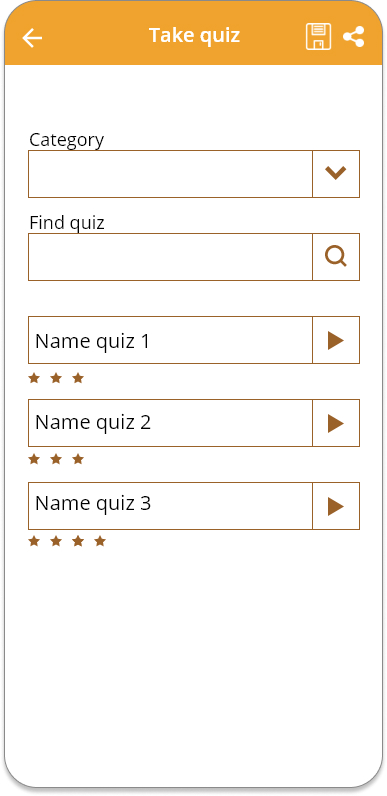Expand the Category dropdown chevron
Image resolution: width=387 pixels, height=796 pixels.
336,174
